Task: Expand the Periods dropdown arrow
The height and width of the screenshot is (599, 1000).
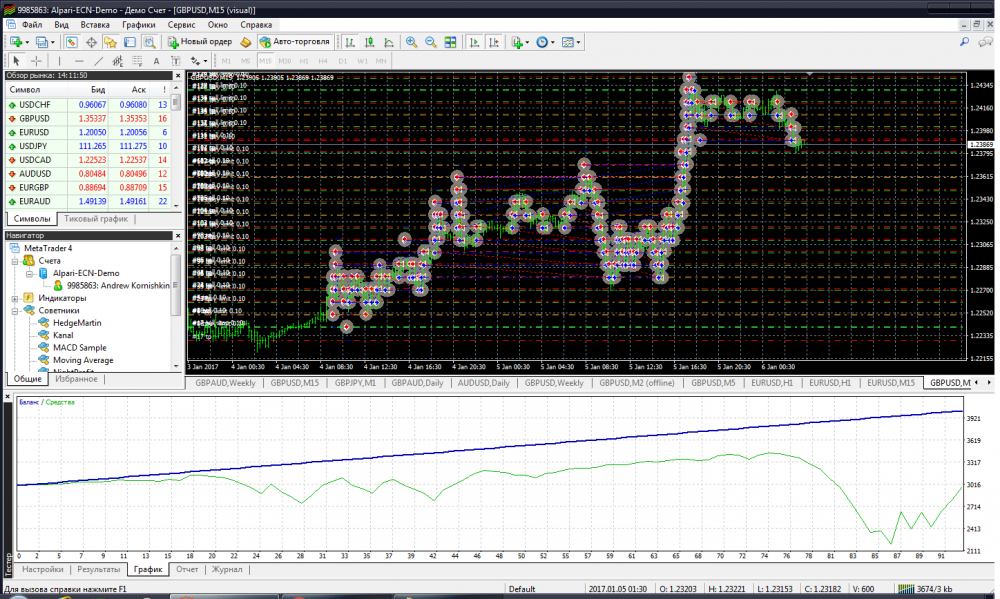Action: coord(552,43)
